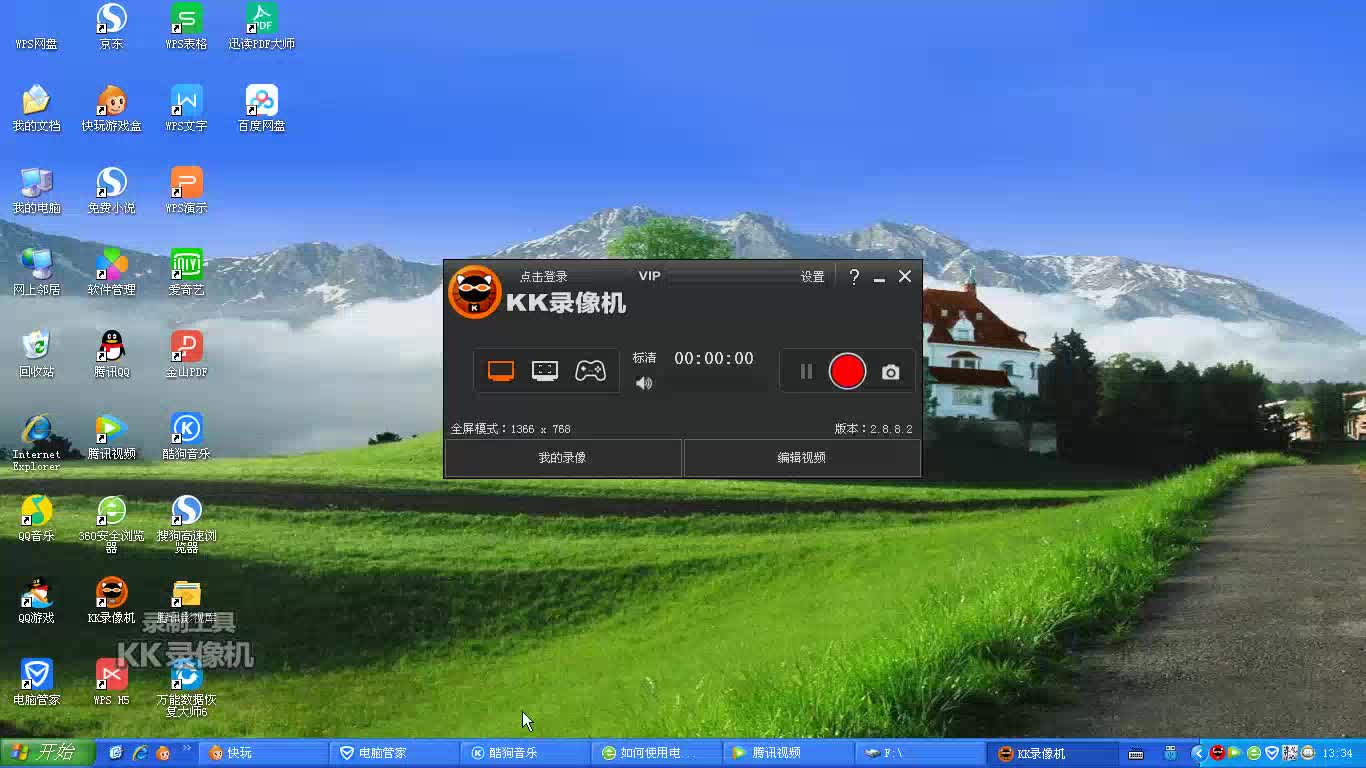Select 软件管理 desktop icon
The height and width of the screenshot is (768, 1366).
(111, 273)
